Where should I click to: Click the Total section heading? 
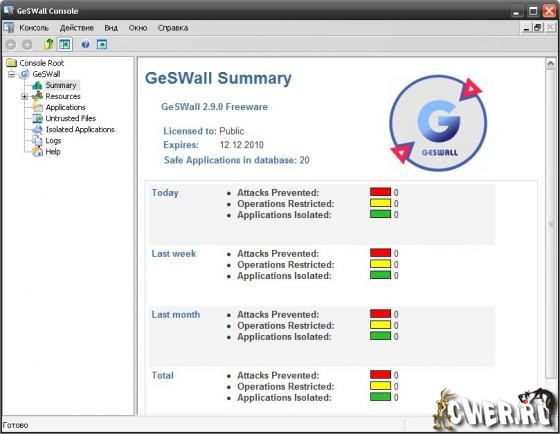(162, 375)
